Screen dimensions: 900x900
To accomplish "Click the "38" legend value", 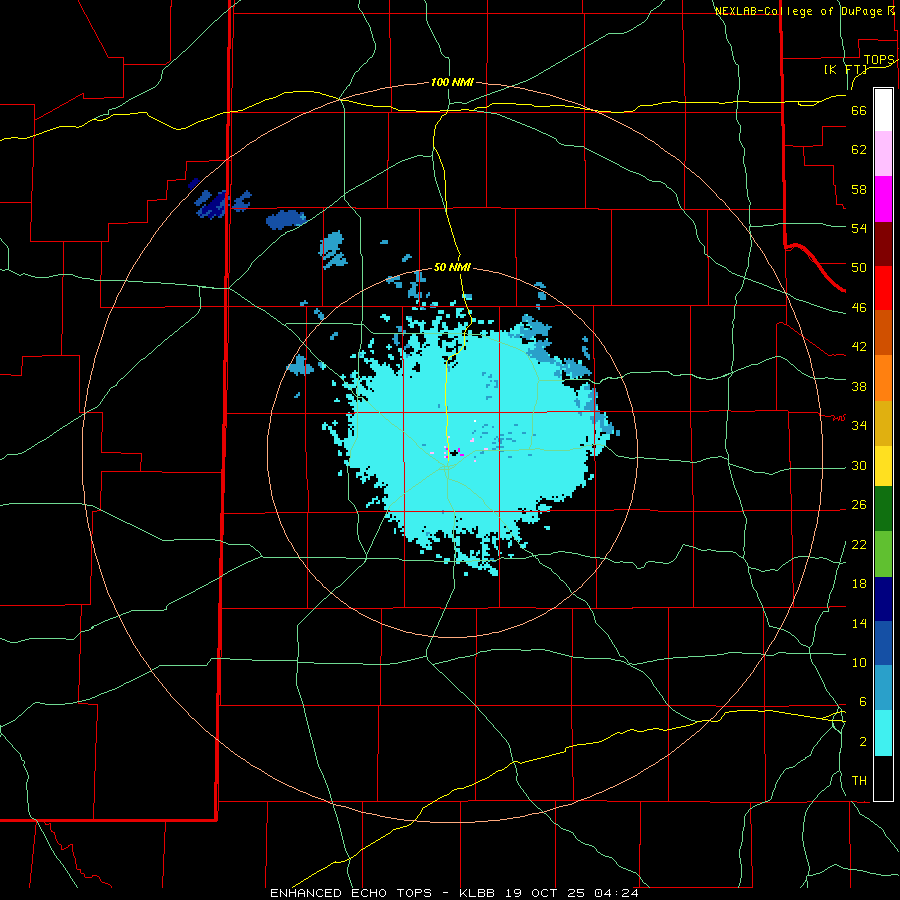I will pyautogui.click(x=859, y=386).
